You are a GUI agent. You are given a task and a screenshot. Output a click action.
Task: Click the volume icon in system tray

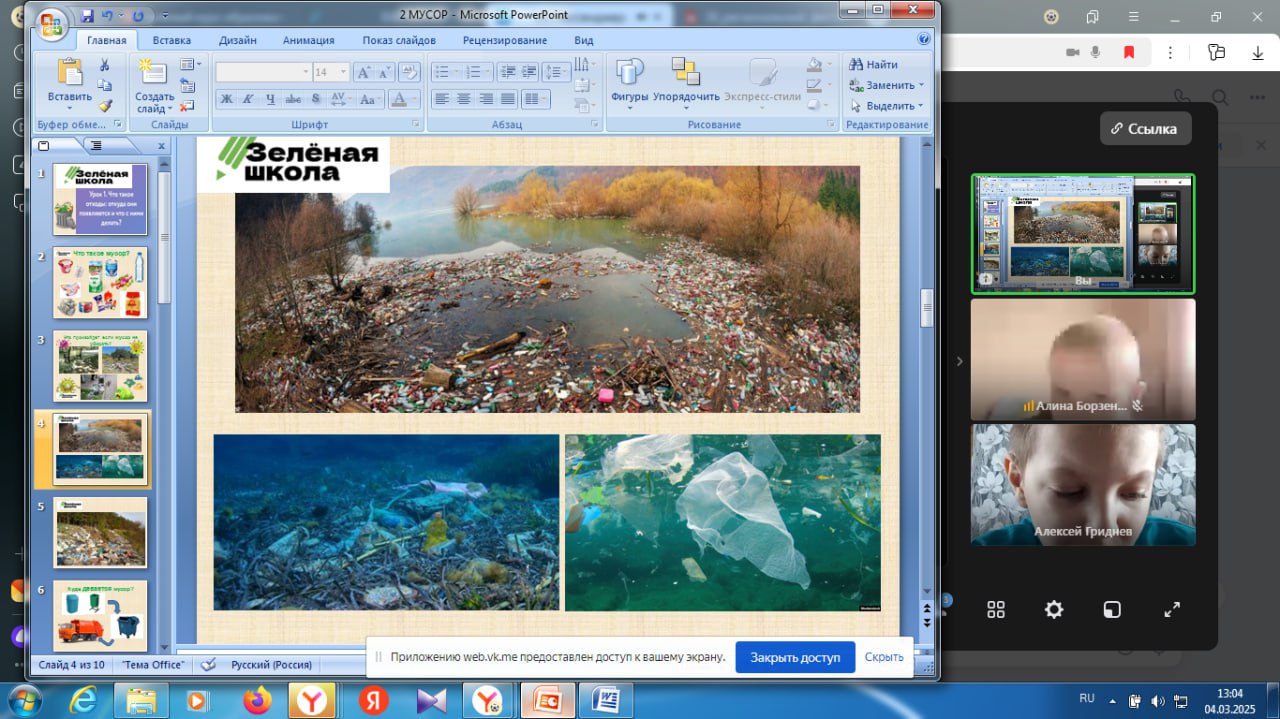pos(1158,700)
